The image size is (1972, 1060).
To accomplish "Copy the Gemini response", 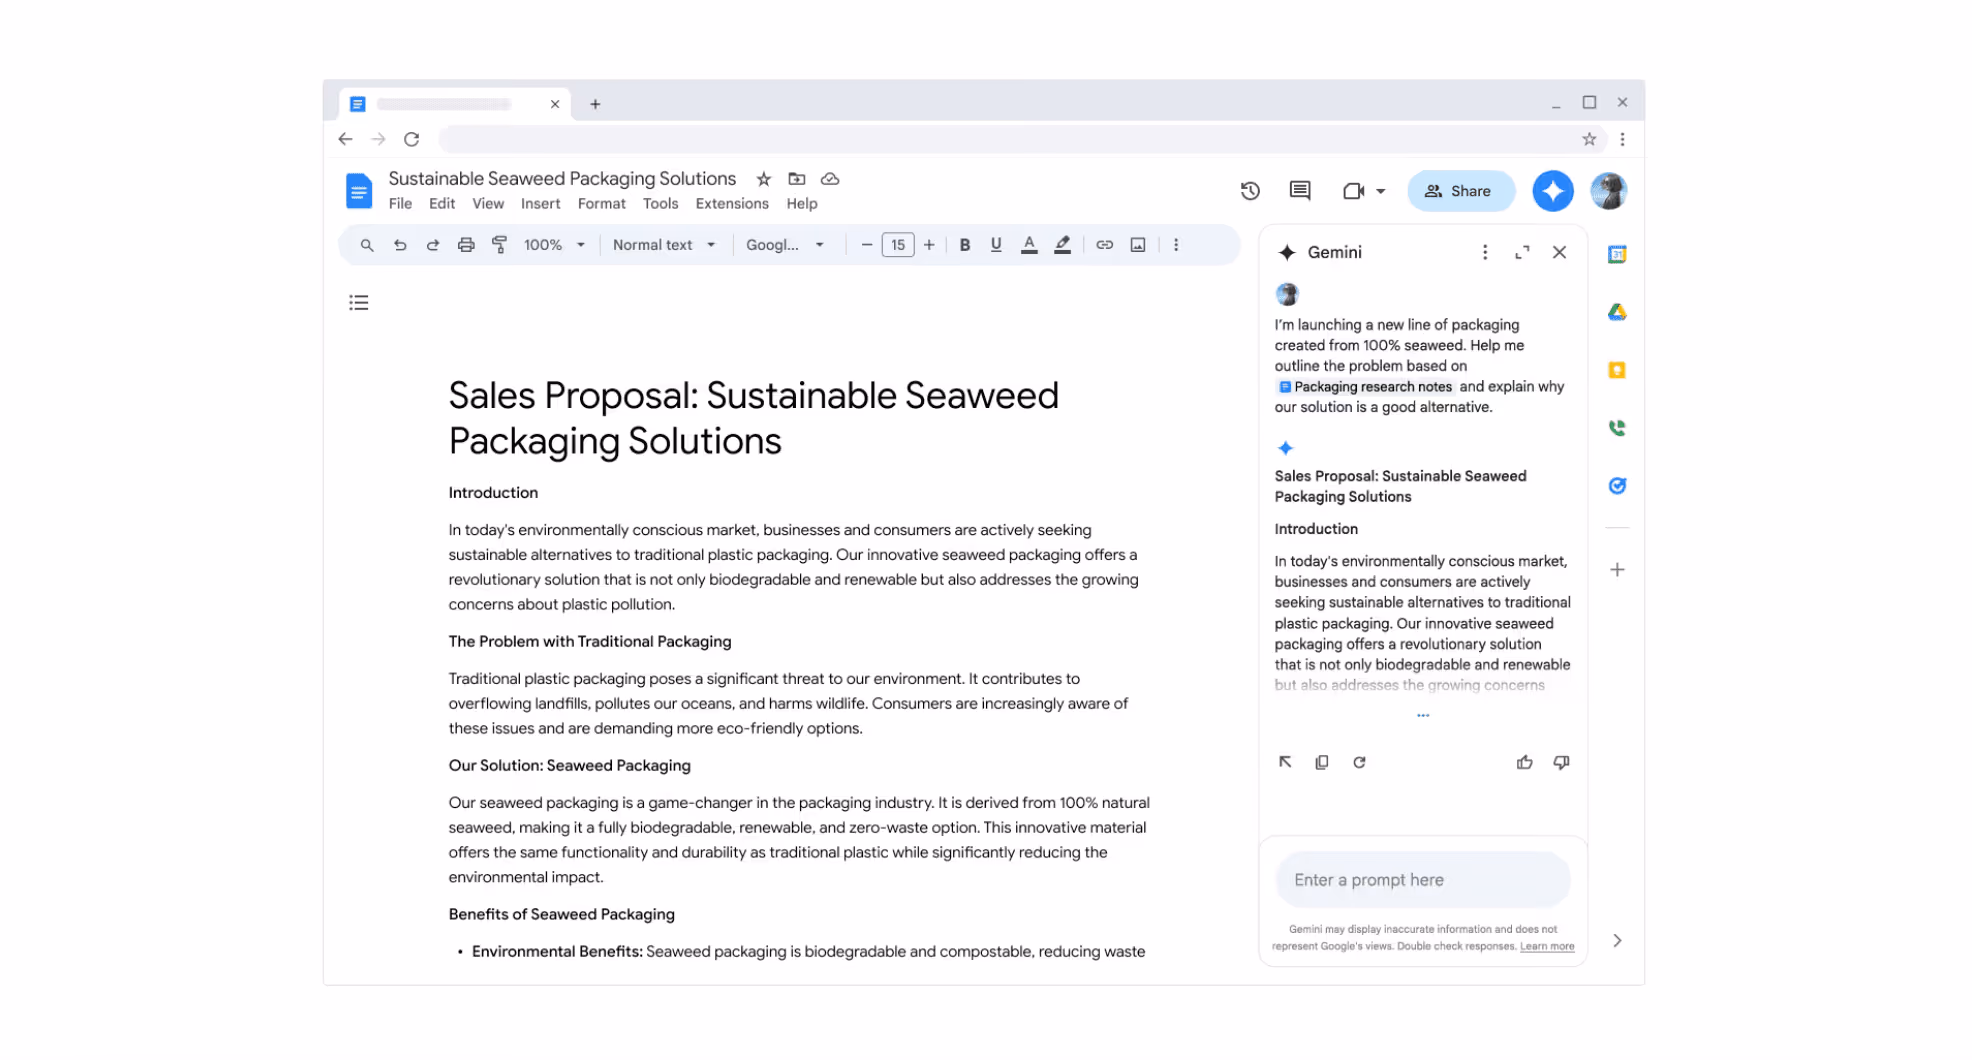I will click(1322, 762).
